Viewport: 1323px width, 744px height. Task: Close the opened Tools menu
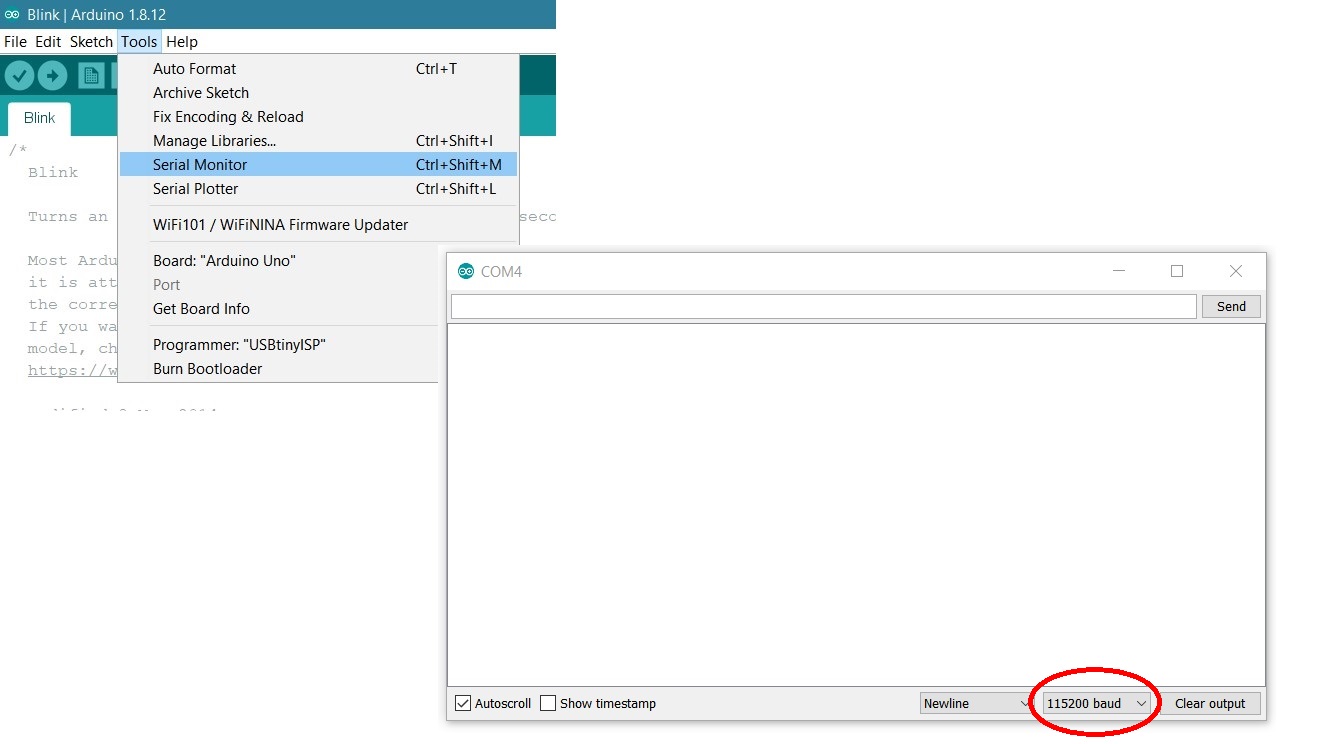tap(139, 42)
